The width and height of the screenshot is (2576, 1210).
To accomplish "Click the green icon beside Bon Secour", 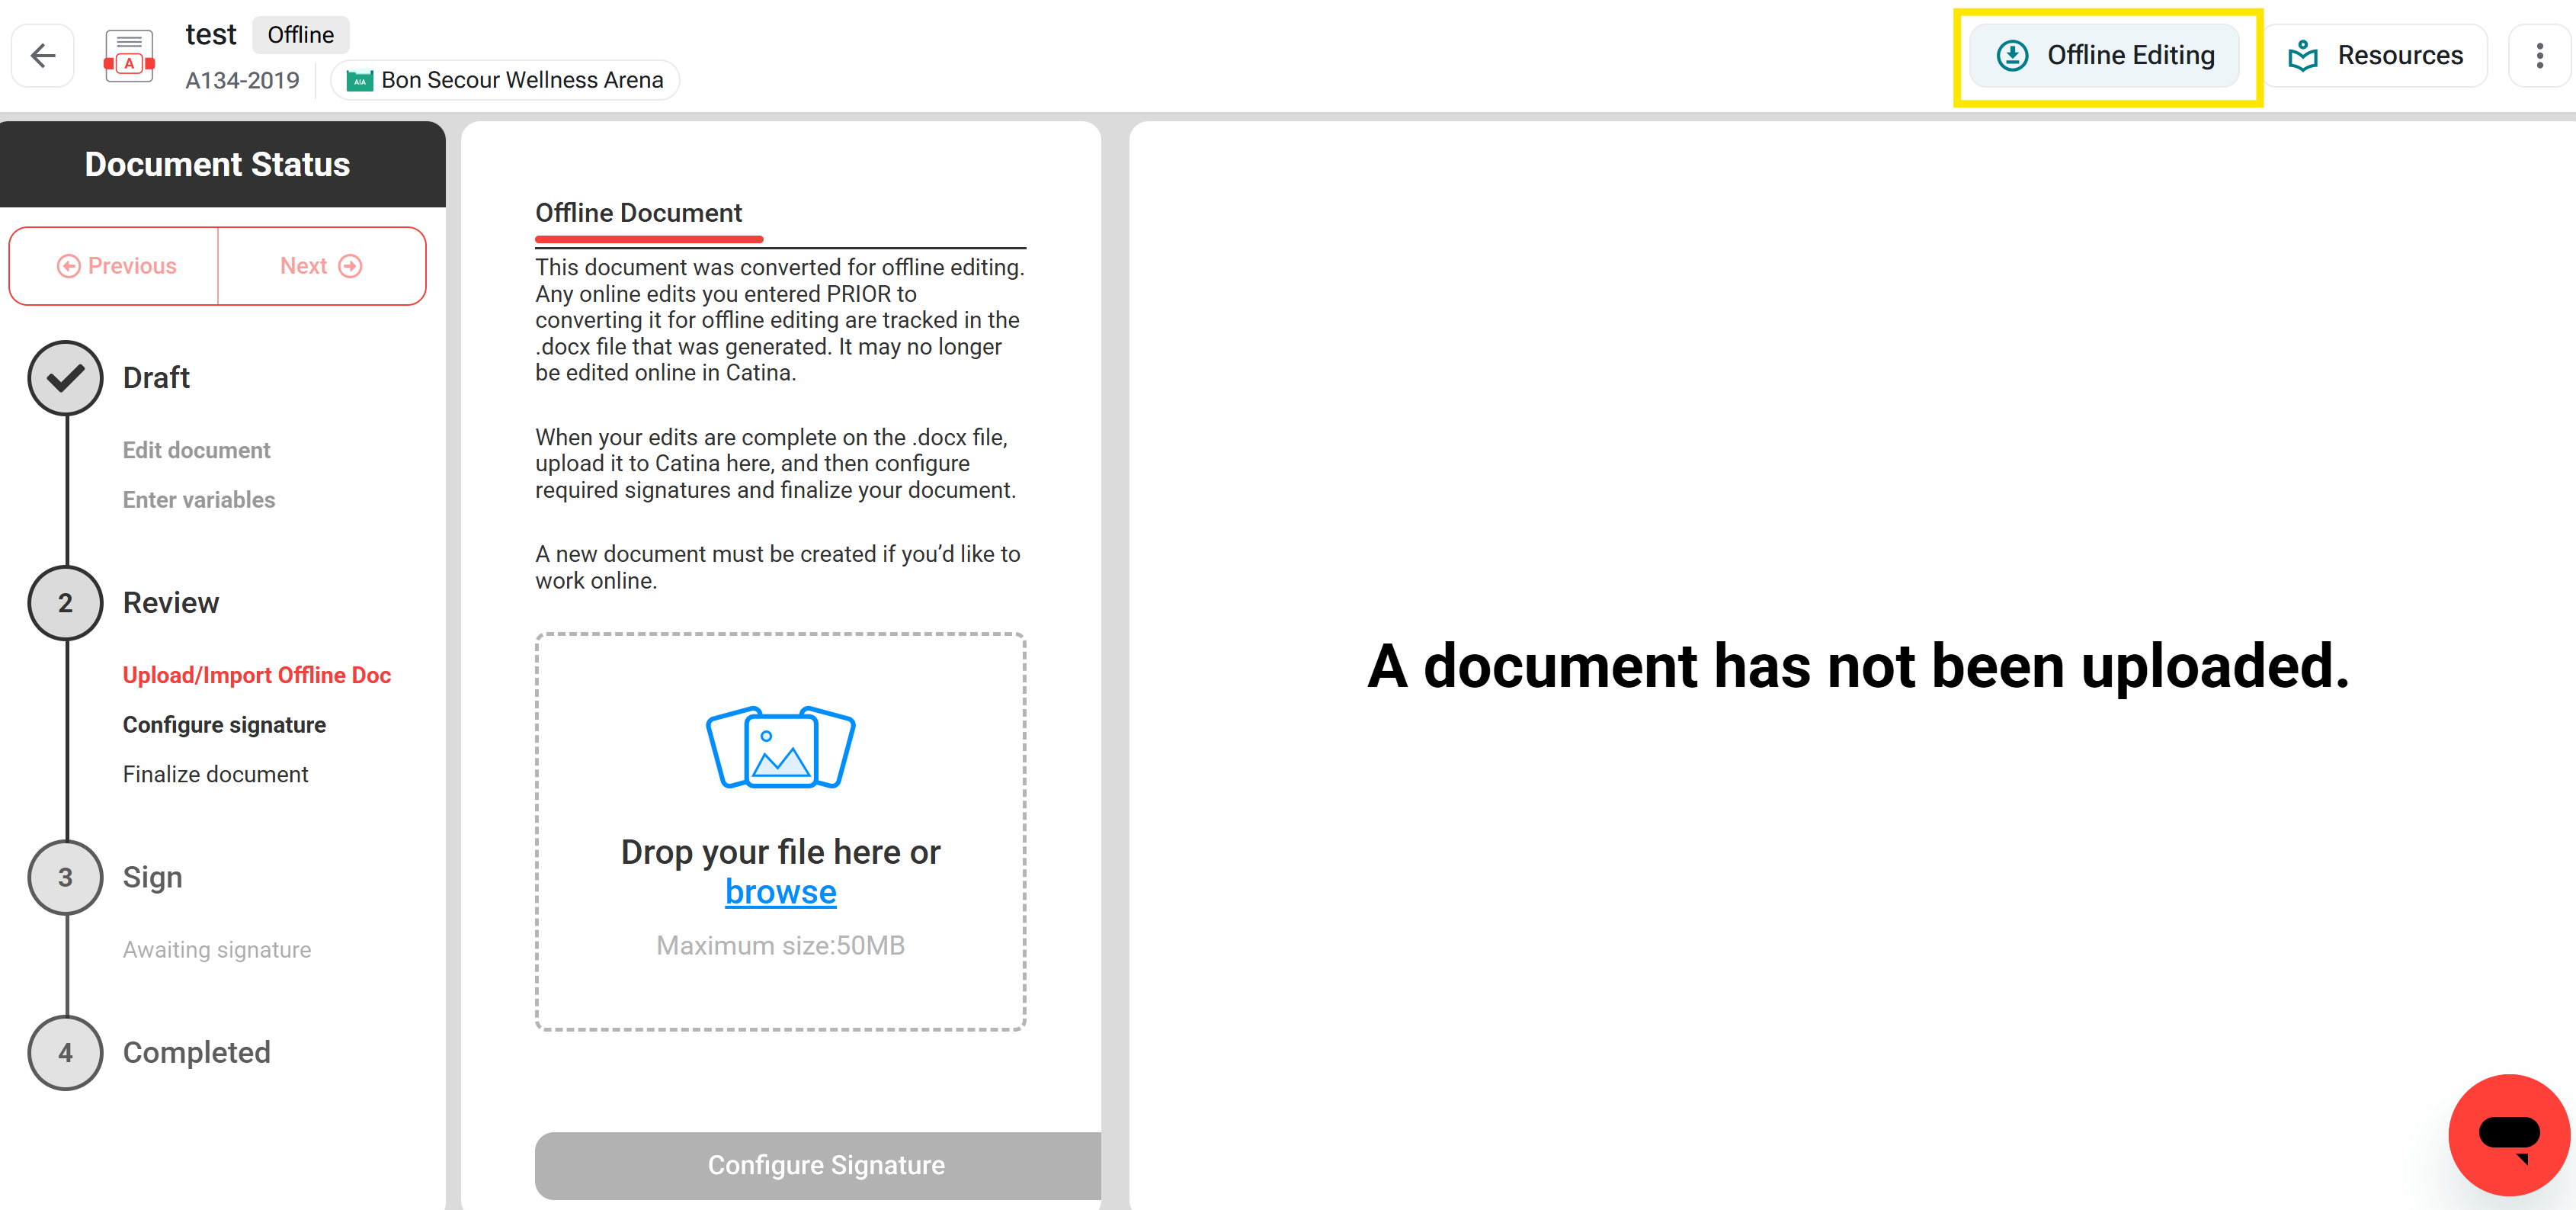I will click(359, 80).
